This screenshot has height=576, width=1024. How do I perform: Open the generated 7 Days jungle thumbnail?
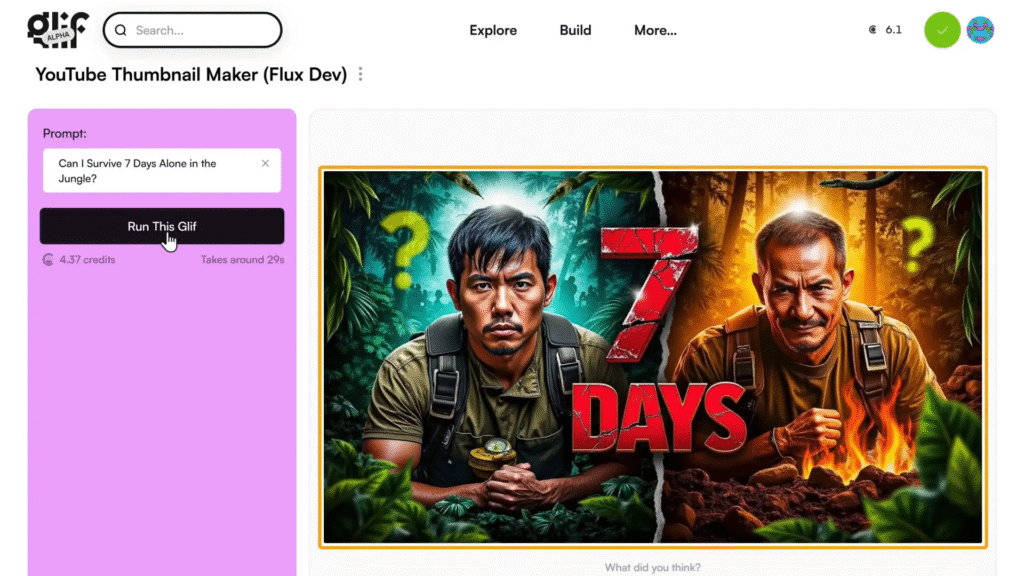click(x=653, y=357)
